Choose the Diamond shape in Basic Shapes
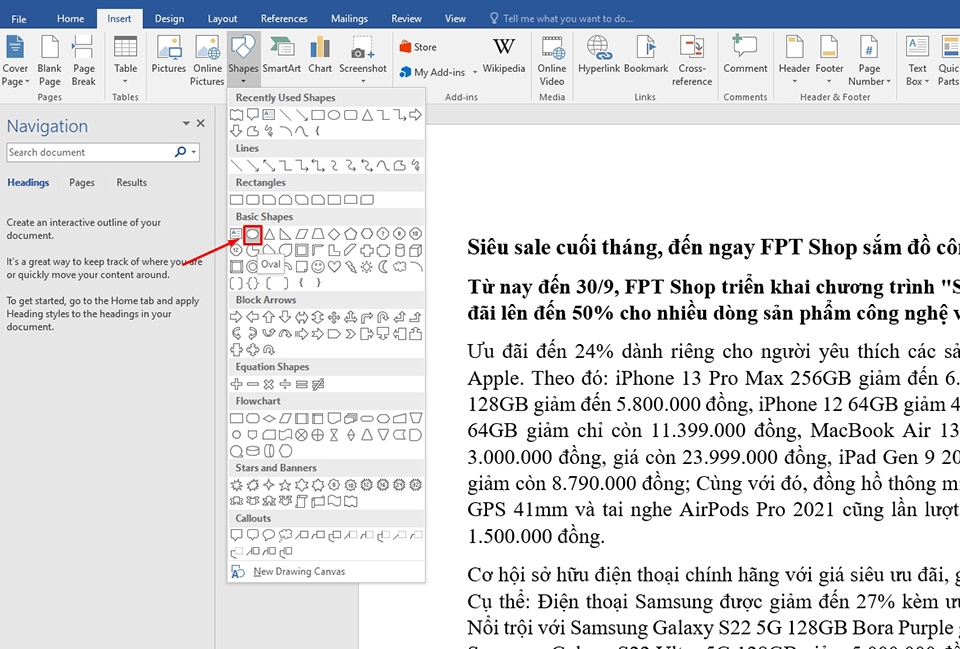The image size is (960, 649). (334, 234)
